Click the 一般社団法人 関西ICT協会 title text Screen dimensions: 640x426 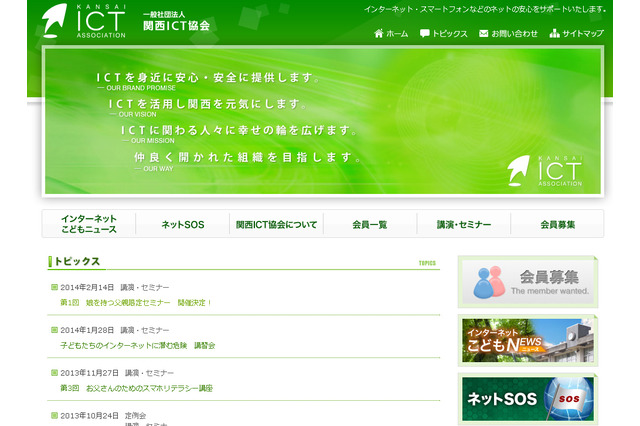coord(176,21)
